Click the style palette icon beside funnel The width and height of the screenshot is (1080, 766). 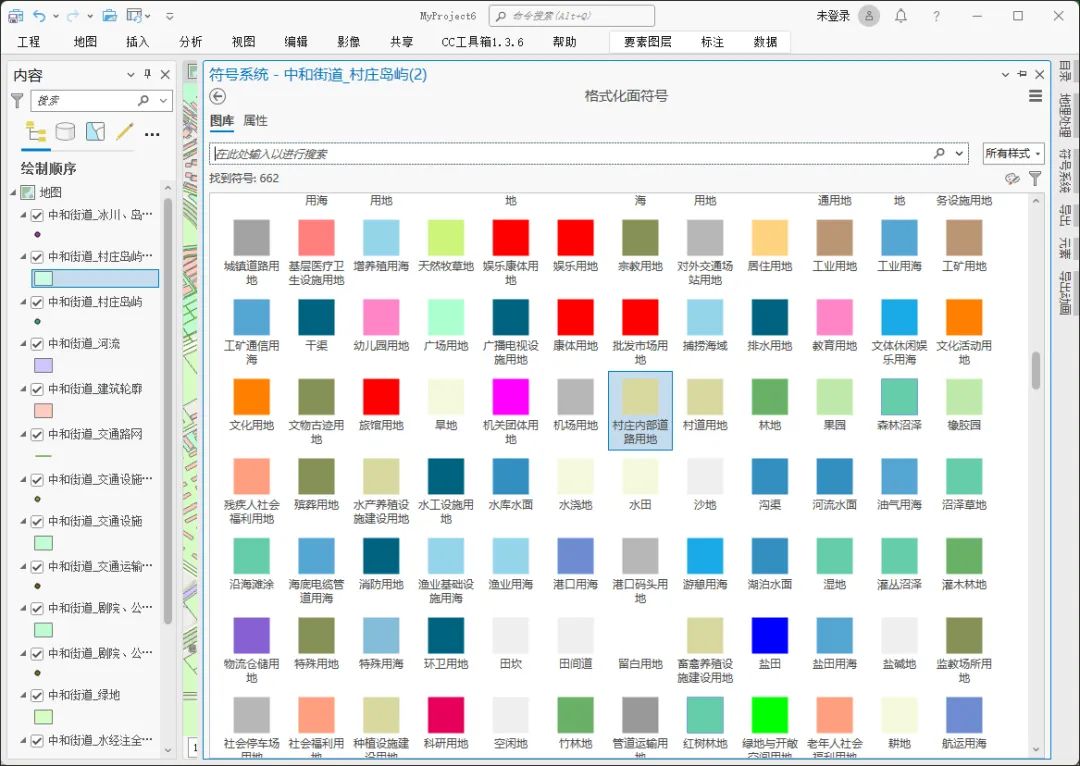coord(1012,179)
